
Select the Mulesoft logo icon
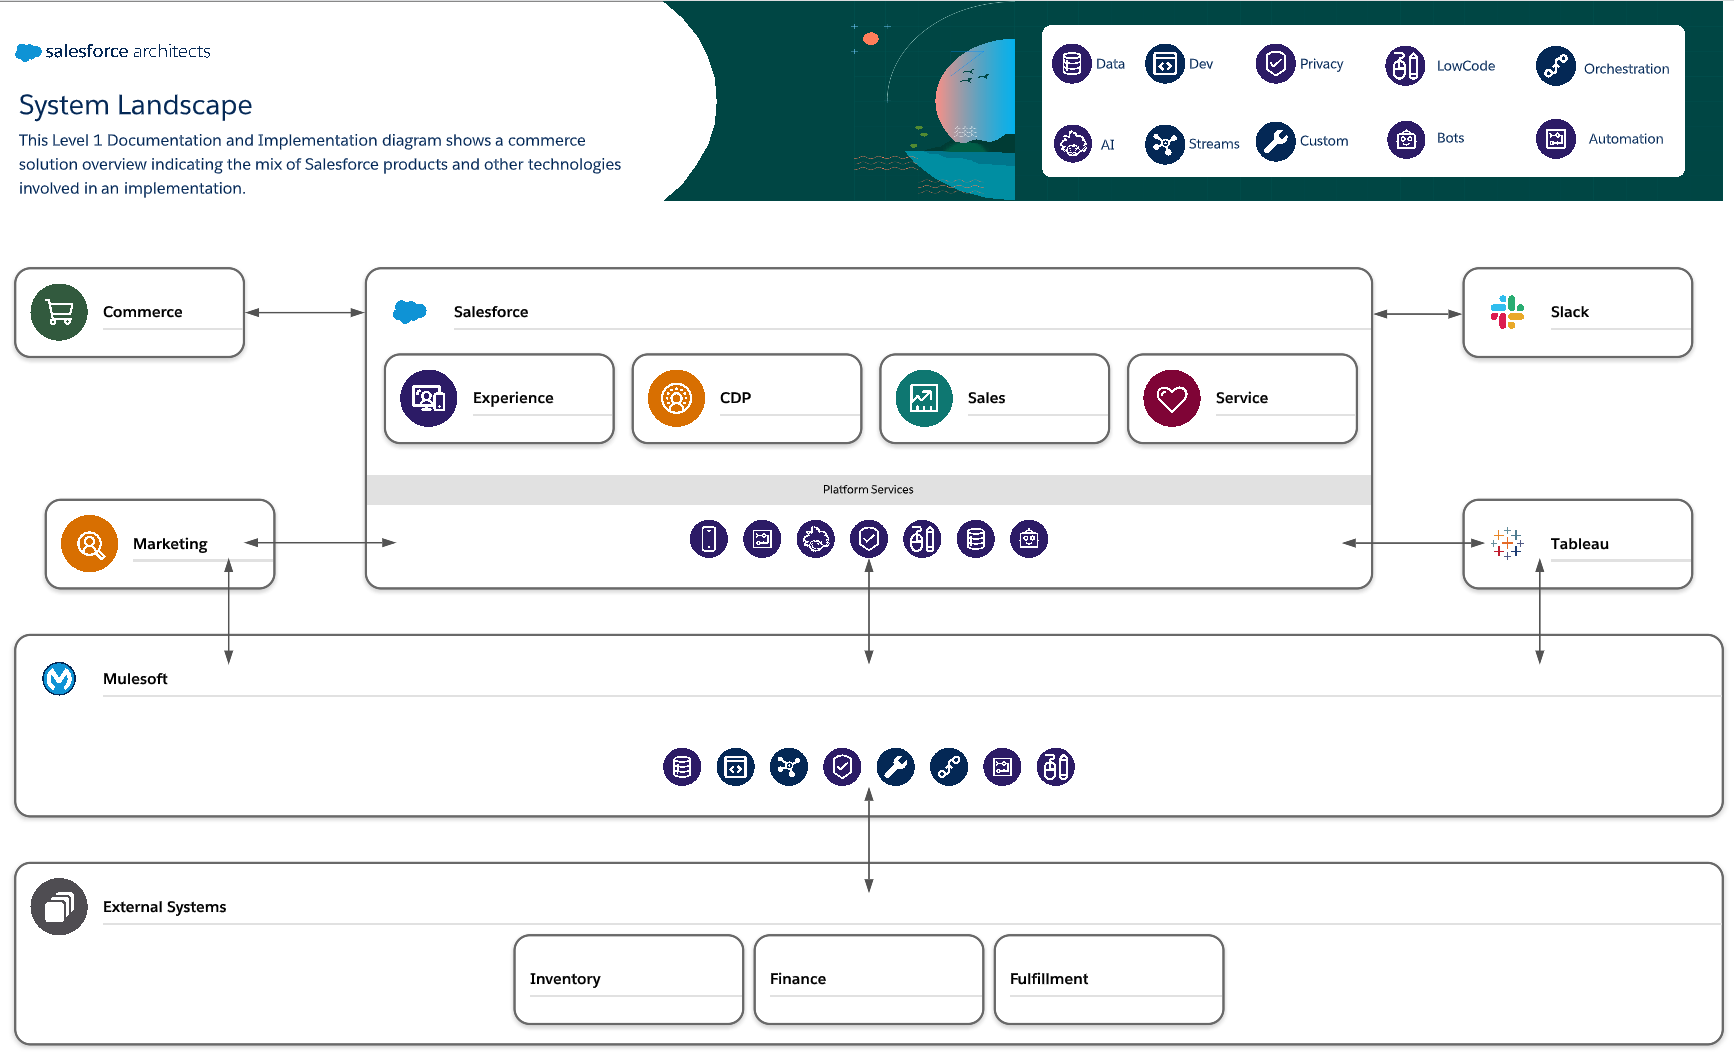pyautogui.click(x=60, y=678)
